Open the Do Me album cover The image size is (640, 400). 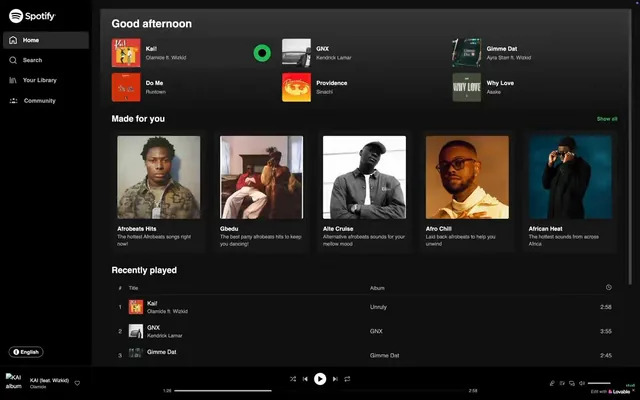point(126,87)
